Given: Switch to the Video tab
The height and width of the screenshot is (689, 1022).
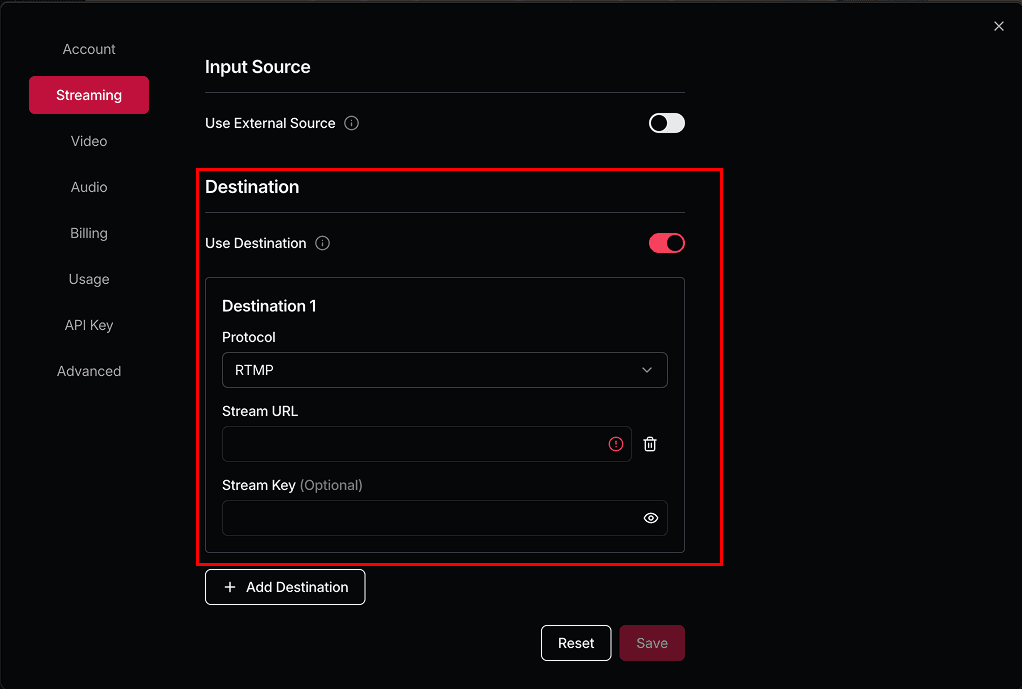Looking at the screenshot, I should pyautogui.click(x=89, y=141).
